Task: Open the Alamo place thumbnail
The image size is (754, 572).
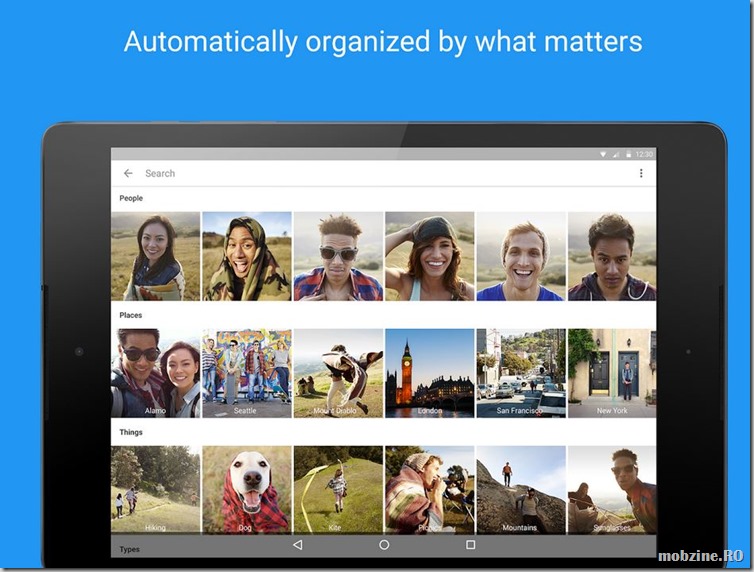Action: pyautogui.click(x=155, y=373)
